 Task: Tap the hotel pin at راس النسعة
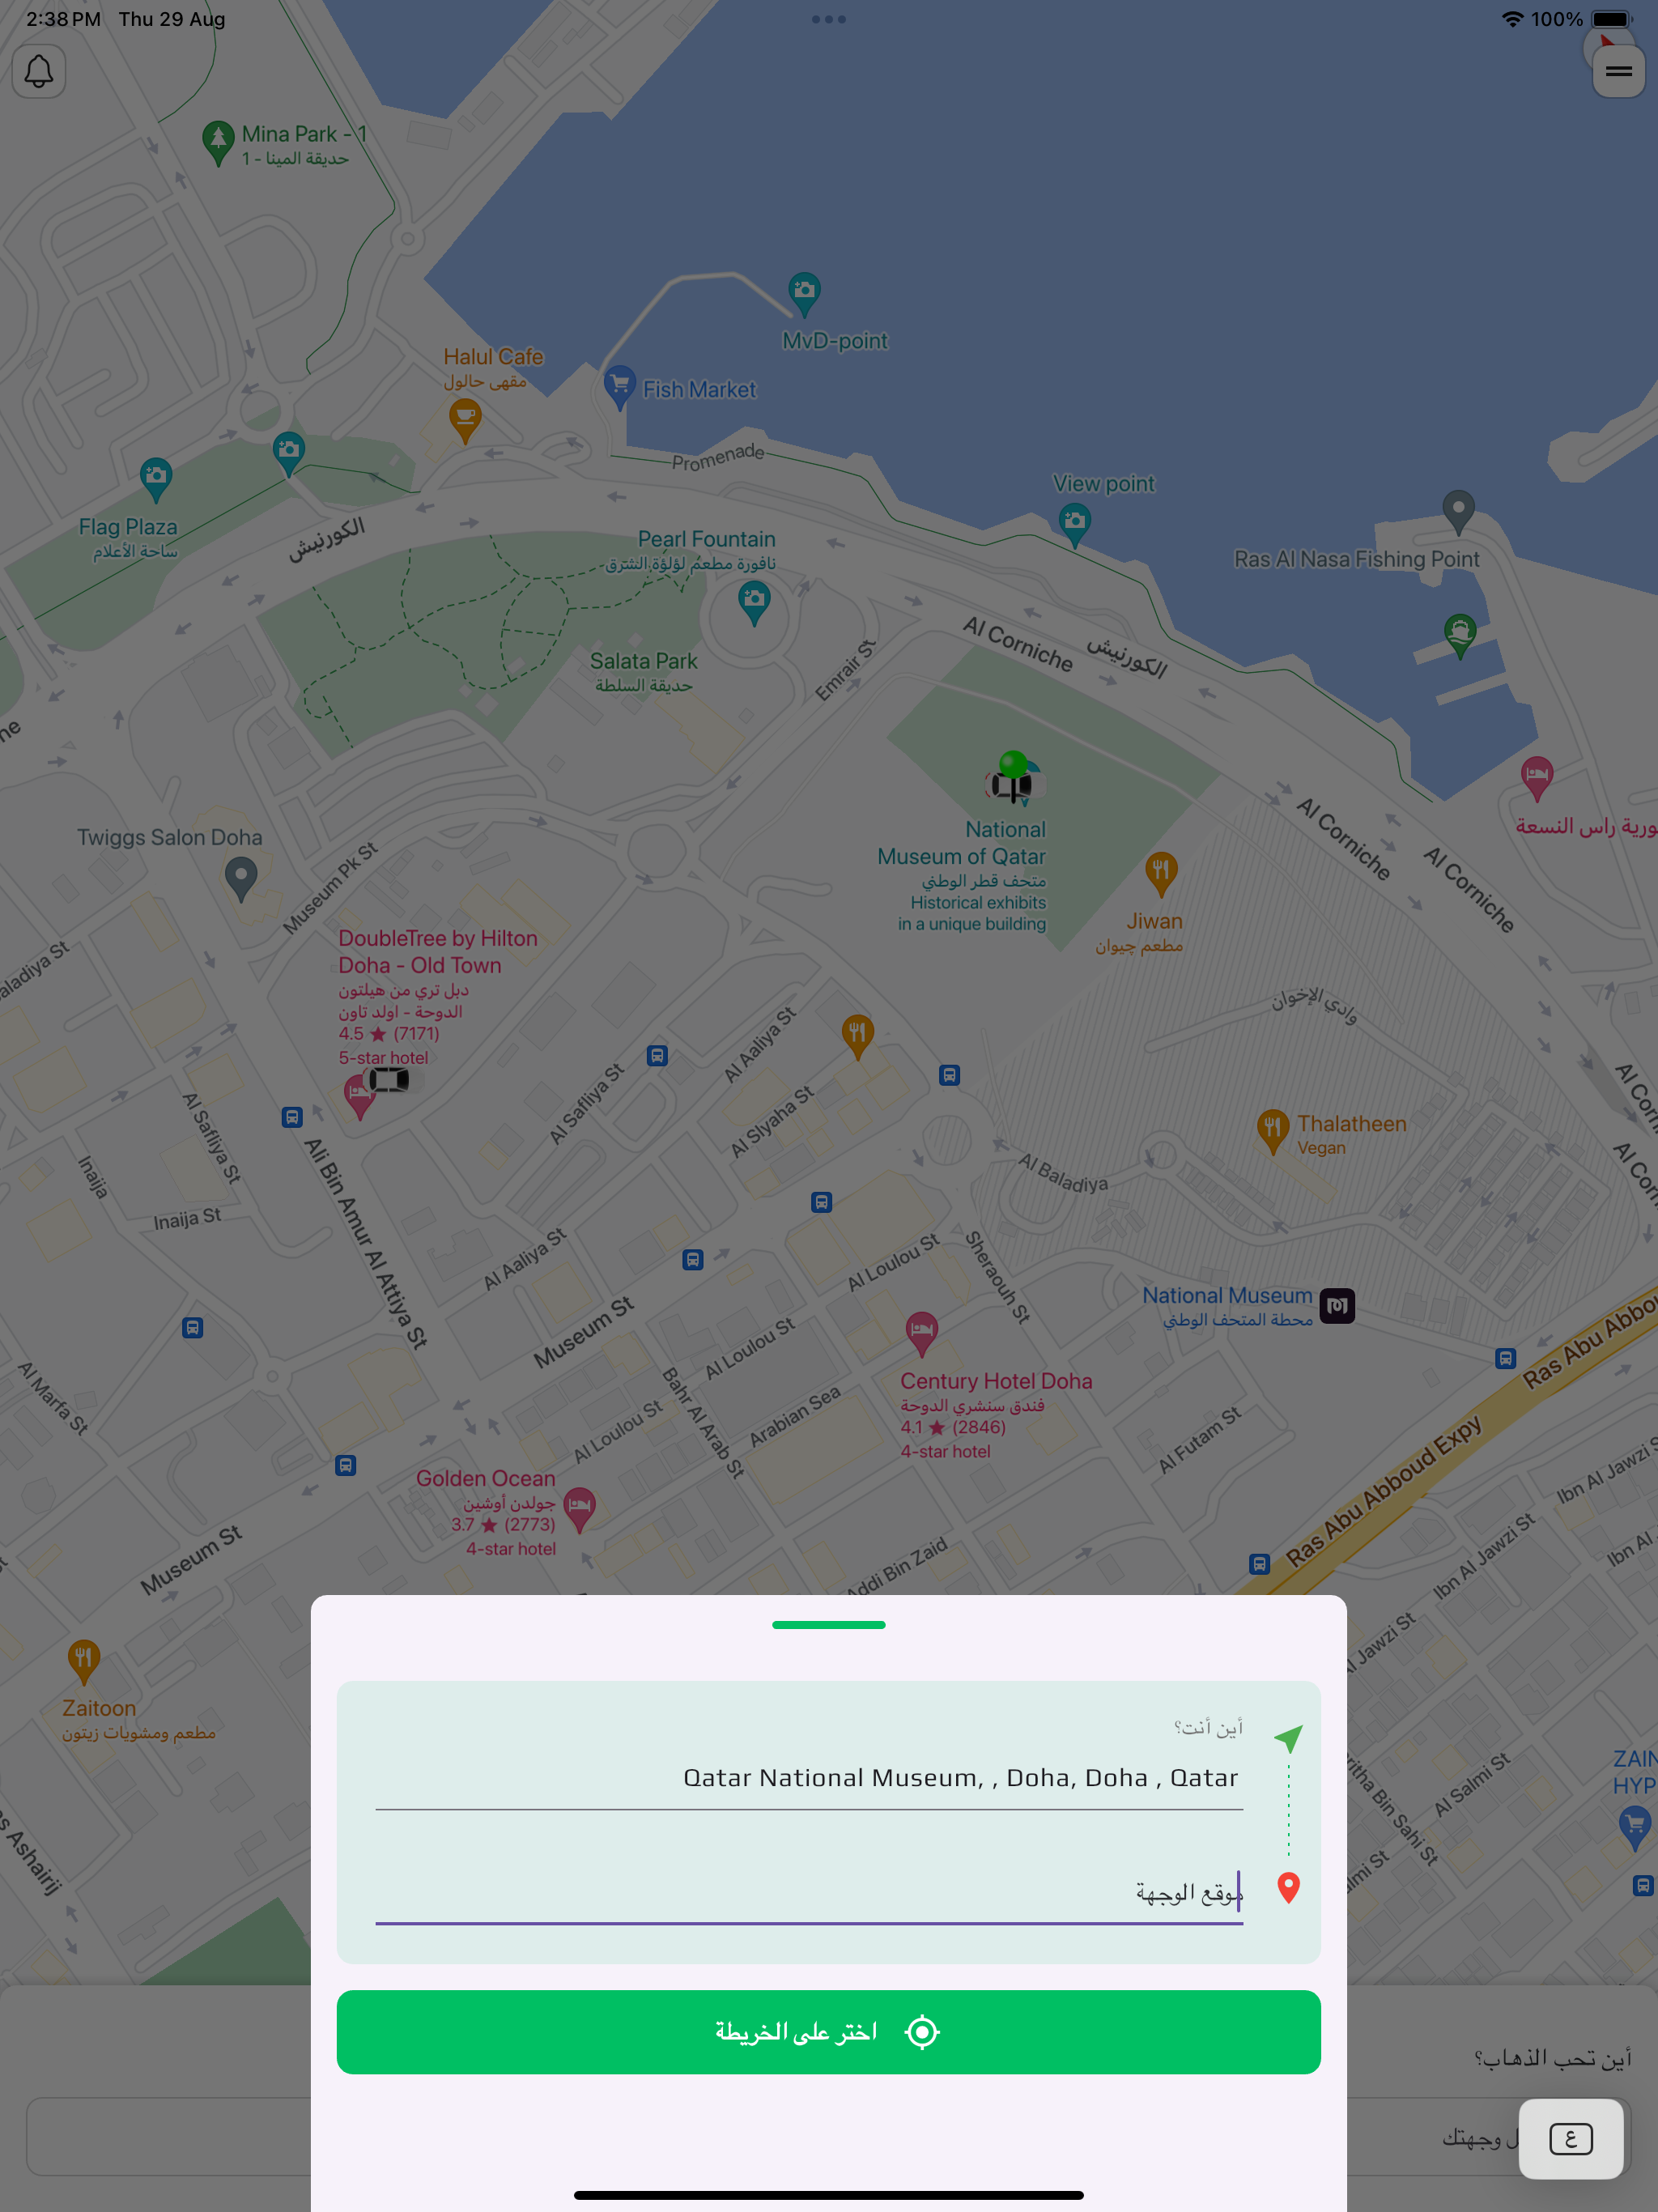[x=1537, y=779]
